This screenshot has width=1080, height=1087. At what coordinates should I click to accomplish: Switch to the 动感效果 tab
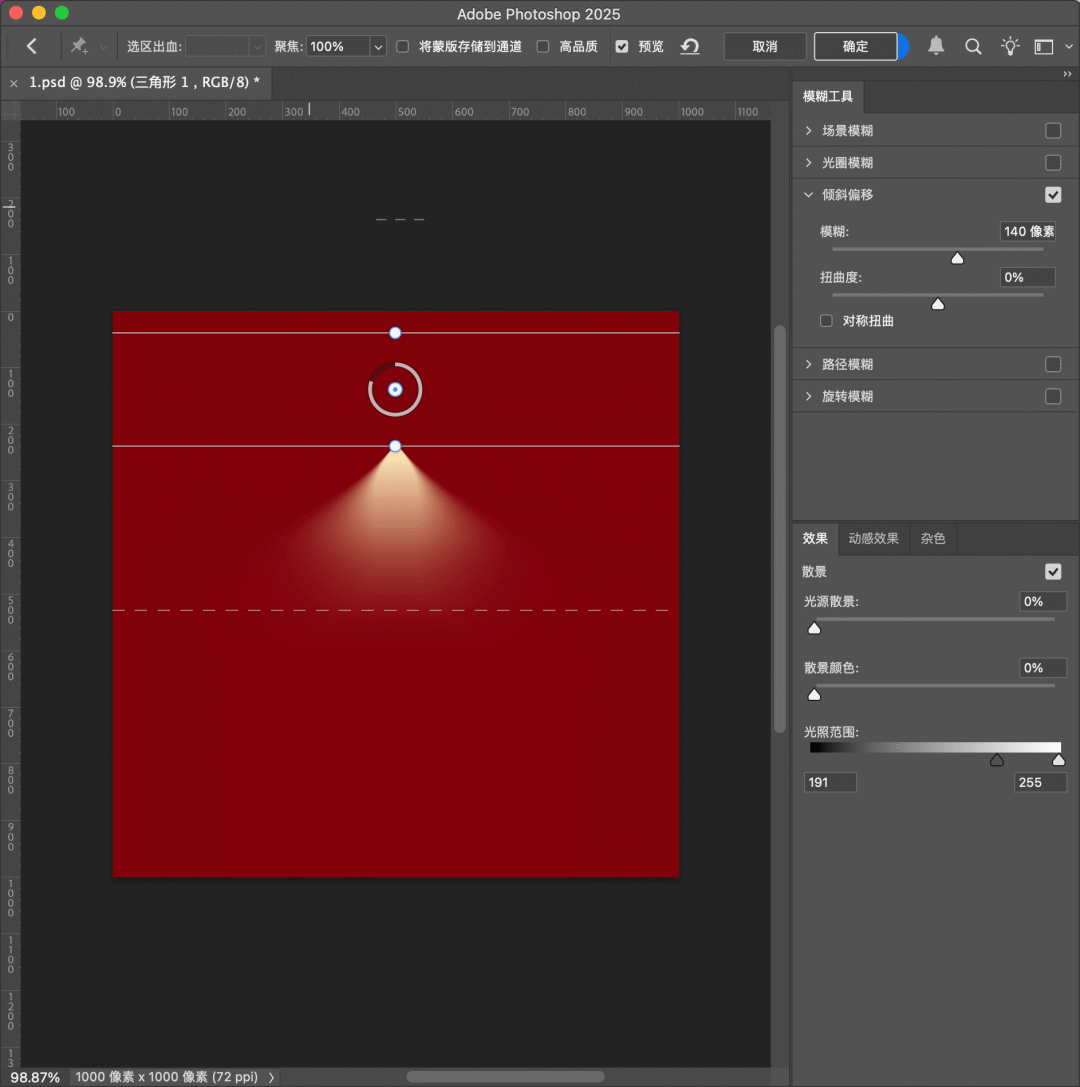[x=873, y=538]
